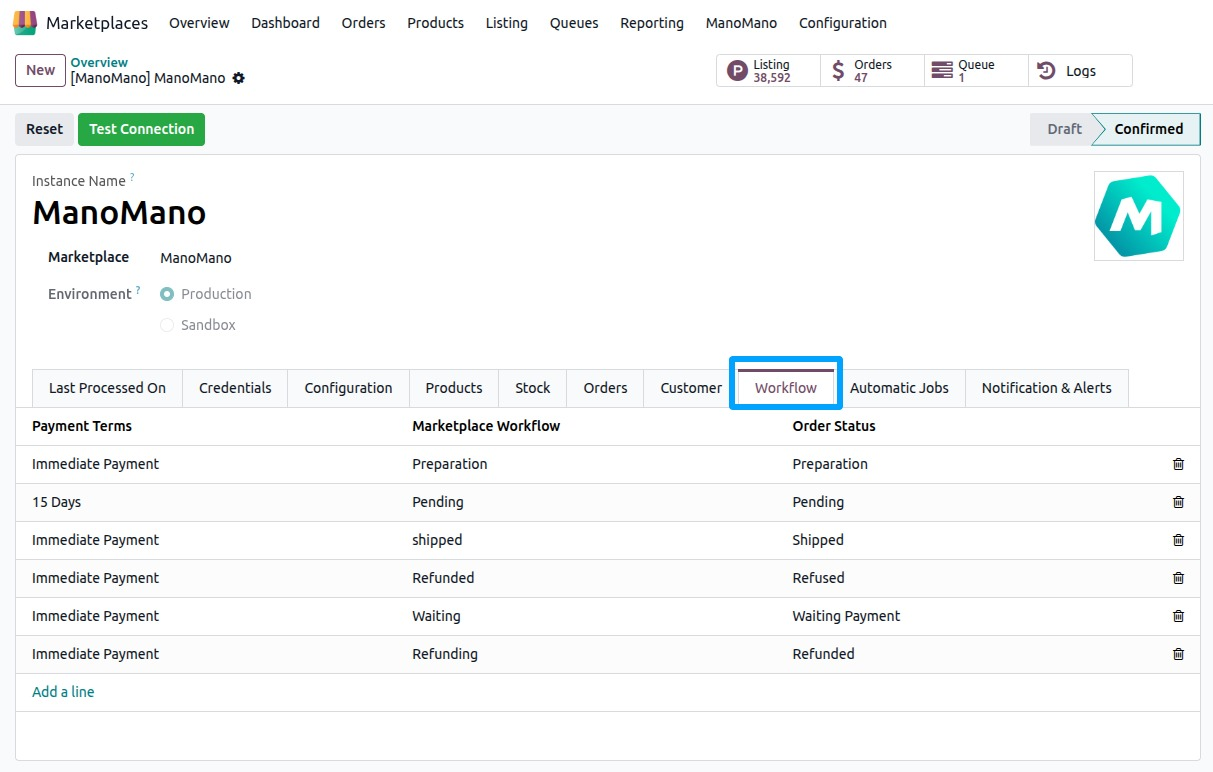1213x772 pixels.
Task: Open the Orders 47 stat button
Action: [x=872, y=71]
